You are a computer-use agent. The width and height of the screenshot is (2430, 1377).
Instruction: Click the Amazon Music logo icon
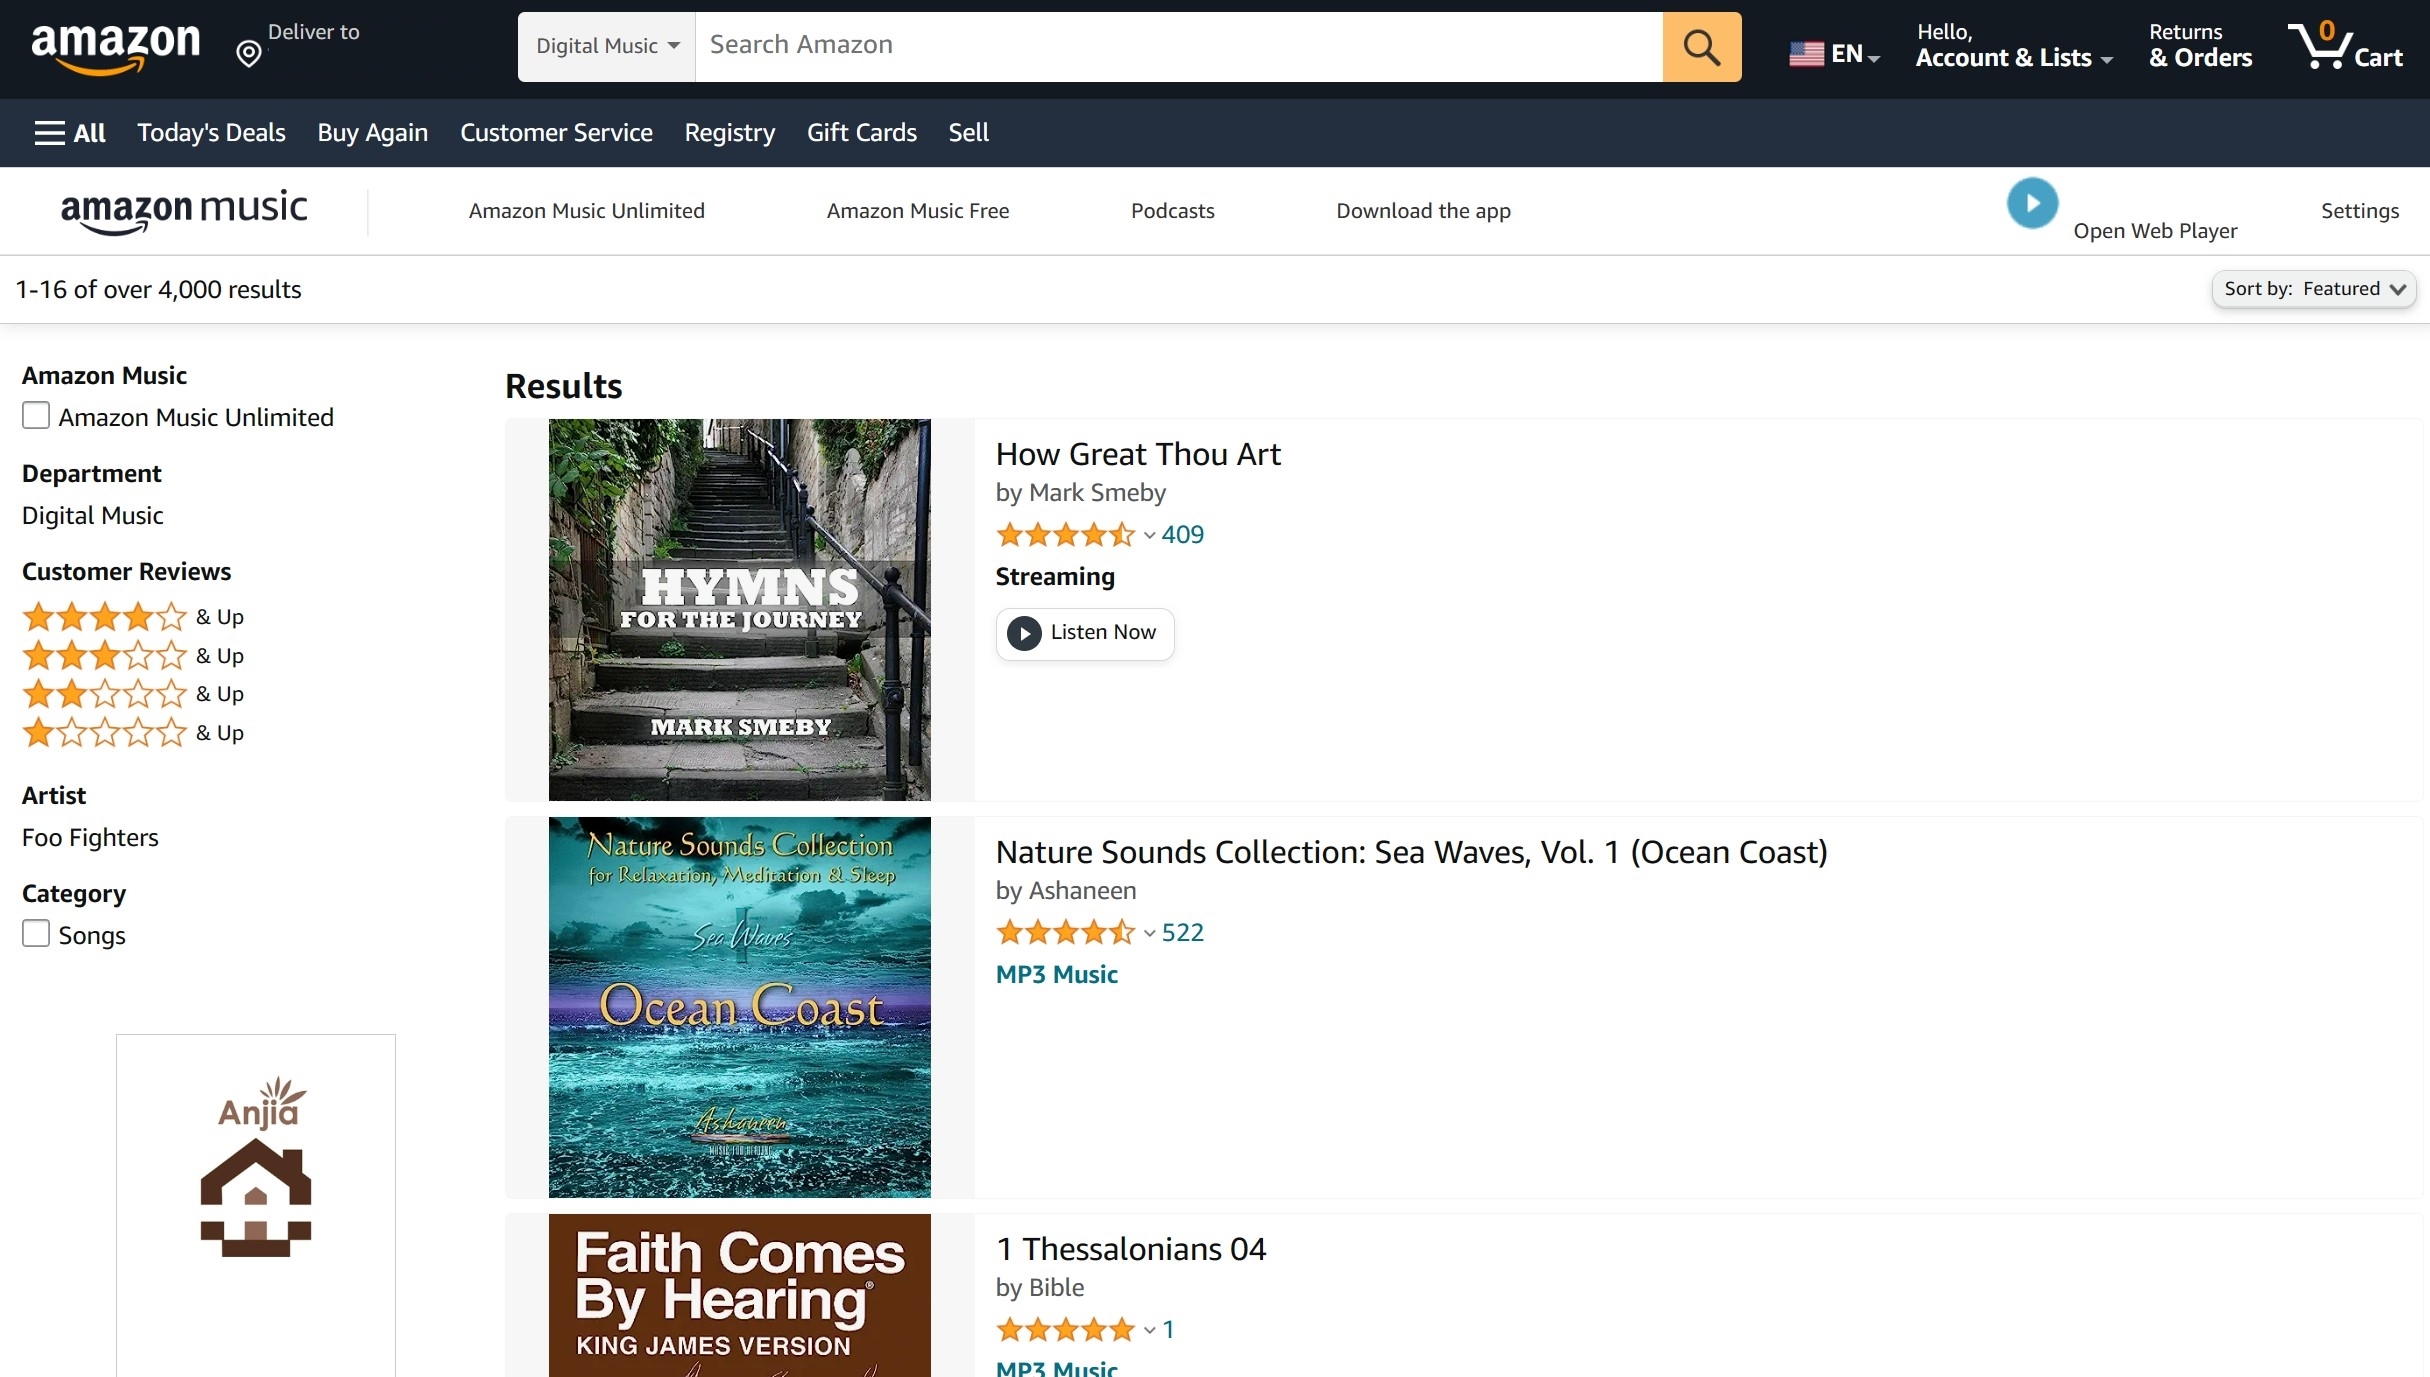184,212
